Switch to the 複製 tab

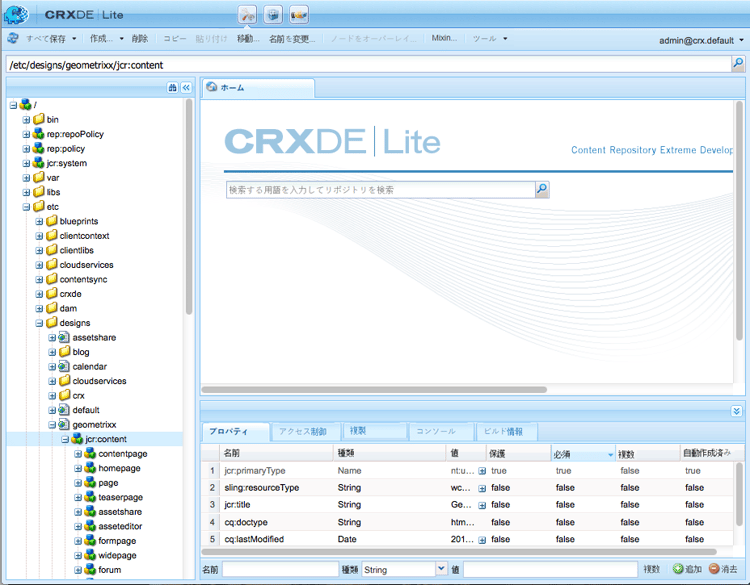[375, 431]
